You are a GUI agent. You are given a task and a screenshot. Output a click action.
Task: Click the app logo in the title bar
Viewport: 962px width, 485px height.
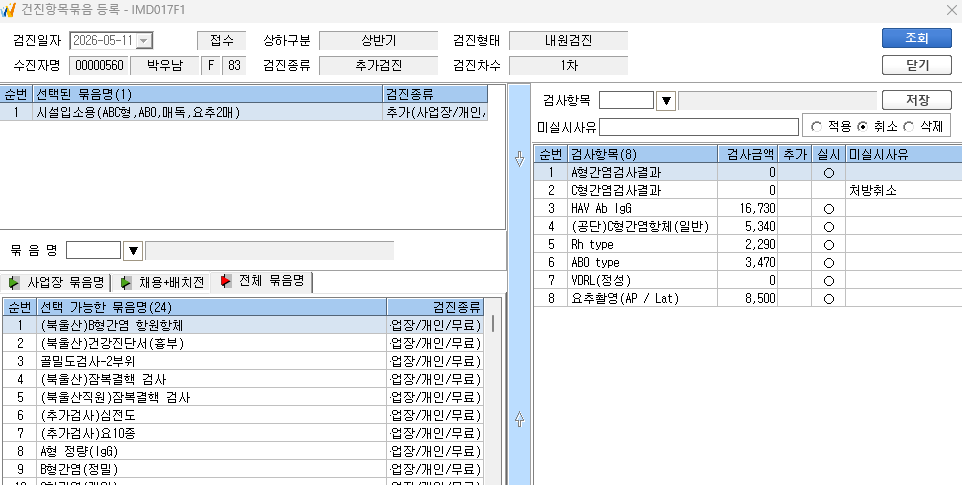click(8, 10)
